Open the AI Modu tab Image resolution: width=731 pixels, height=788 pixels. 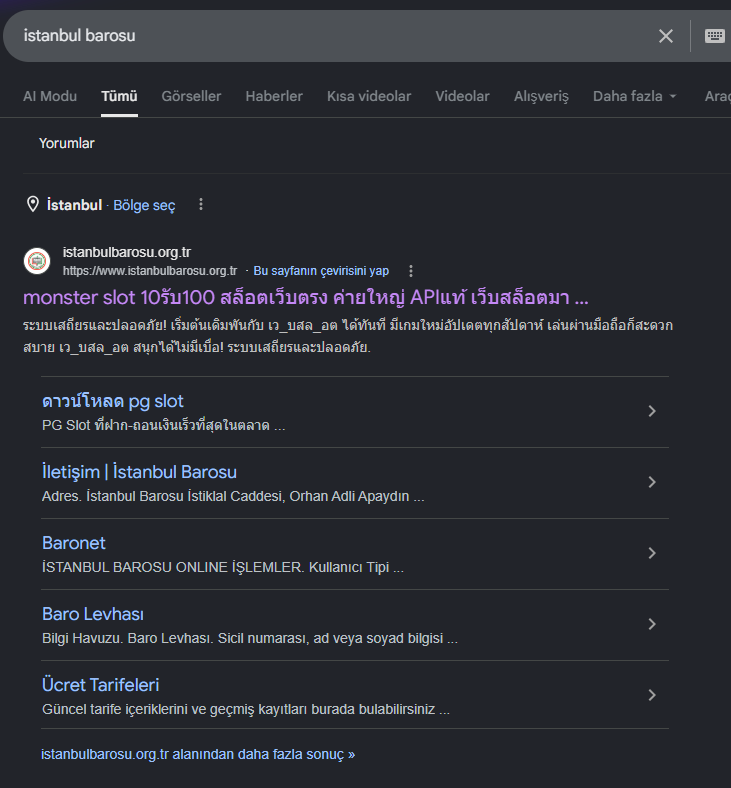(x=50, y=96)
